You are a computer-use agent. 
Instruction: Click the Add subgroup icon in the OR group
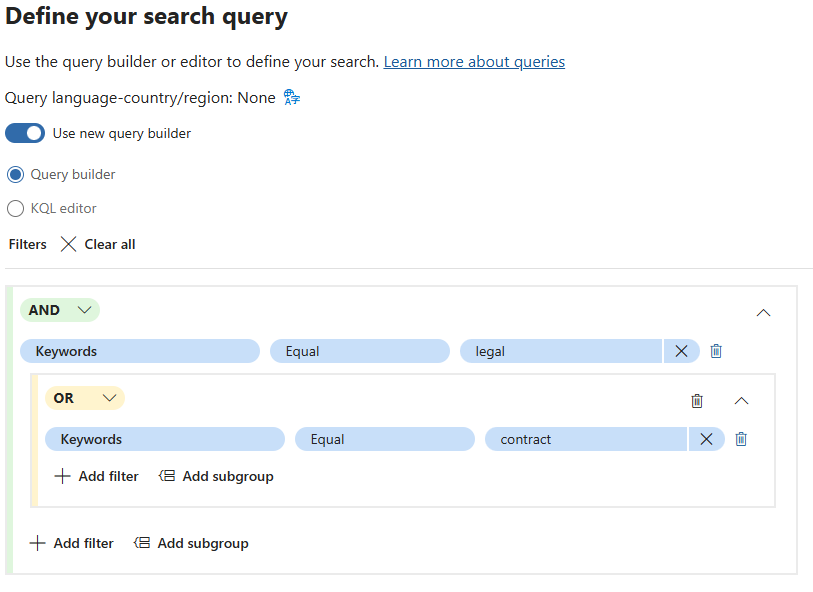pos(166,476)
